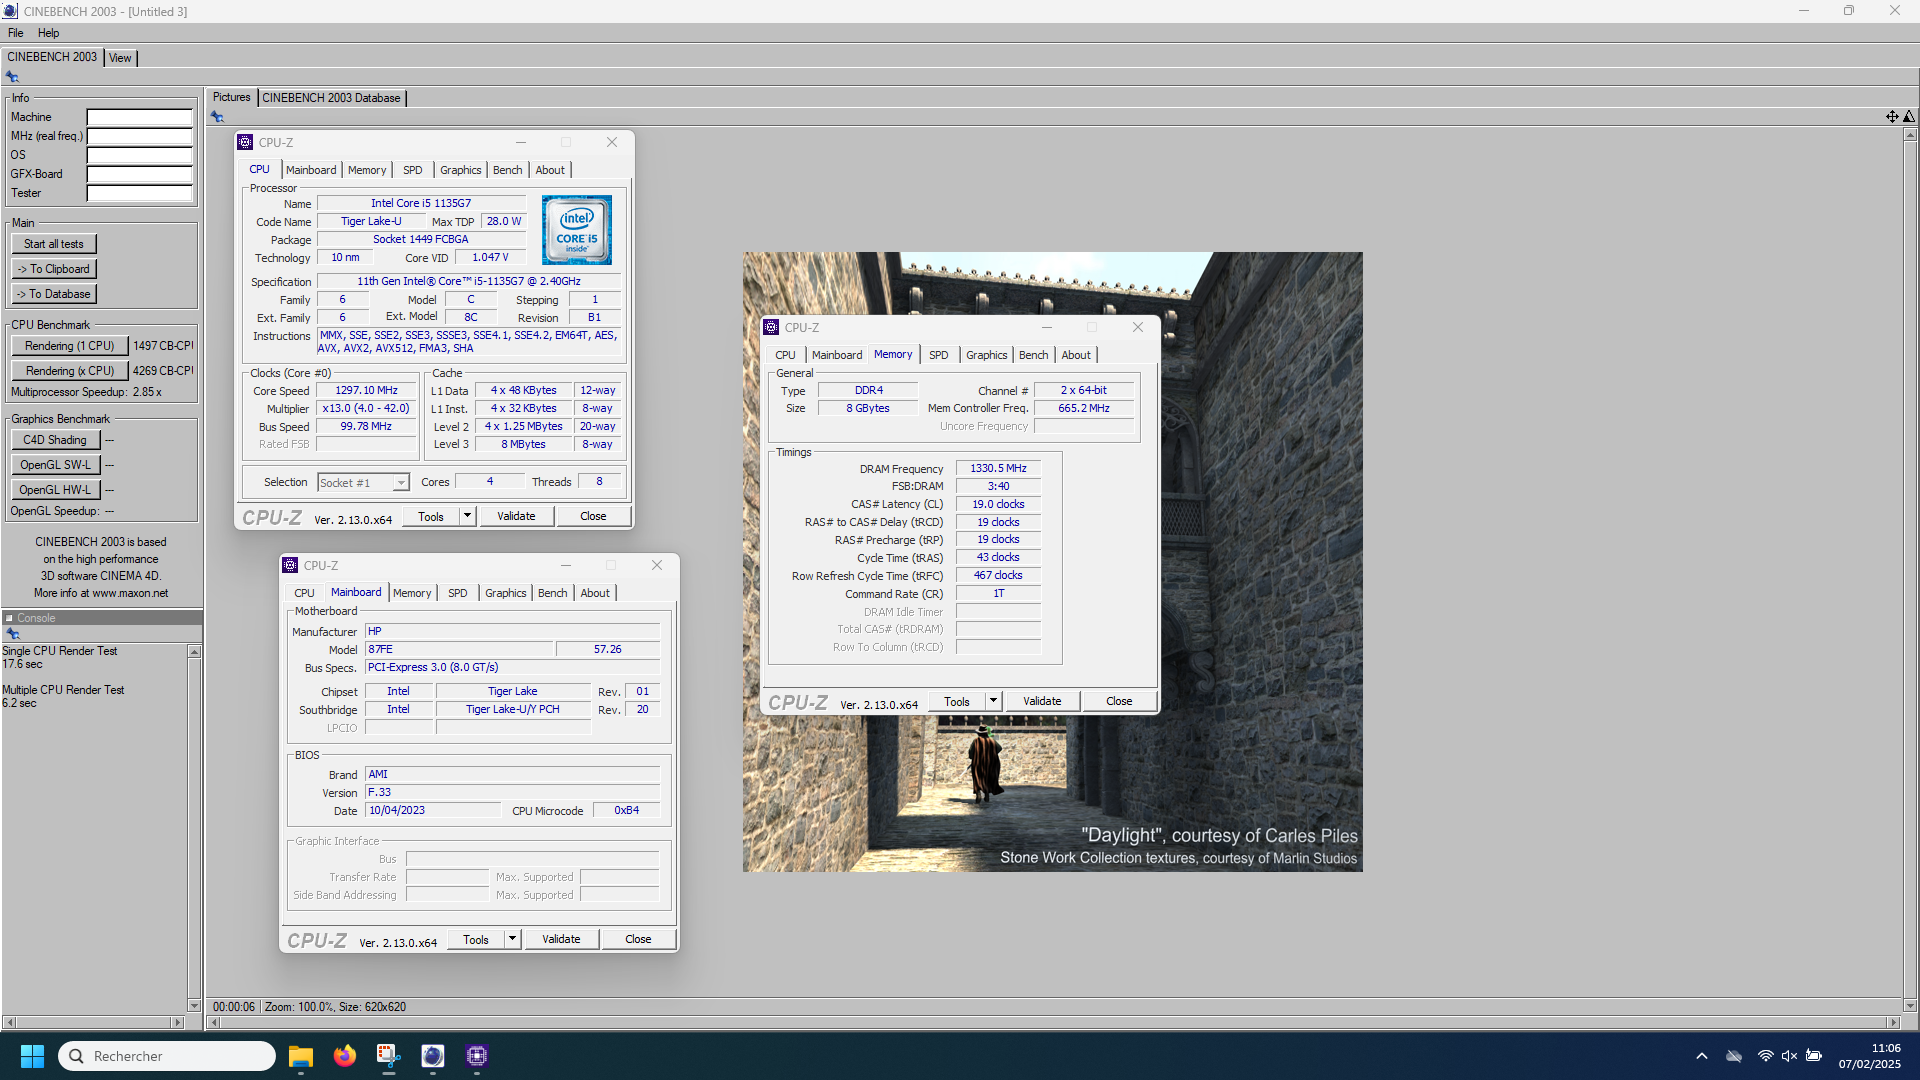Click Tools button in CPU-Z Memory window
Image resolution: width=1920 pixels, height=1080 pixels.
(957, 701)
